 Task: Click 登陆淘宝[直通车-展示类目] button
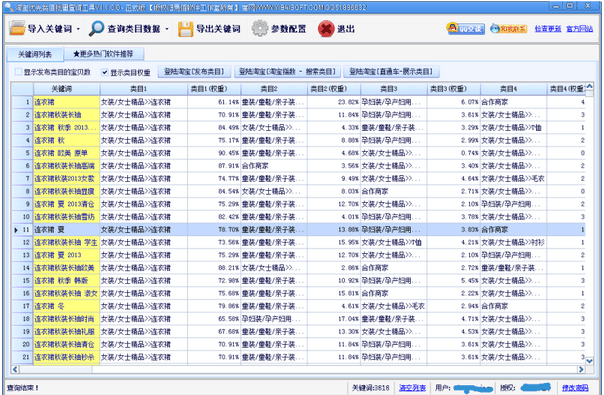pyautogui.click(x=391, y=71)
